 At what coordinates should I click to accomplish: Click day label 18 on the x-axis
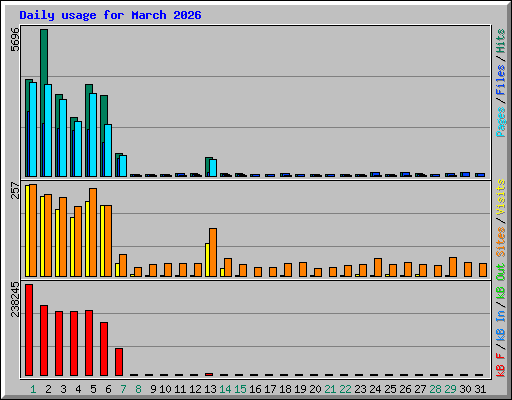285,389
